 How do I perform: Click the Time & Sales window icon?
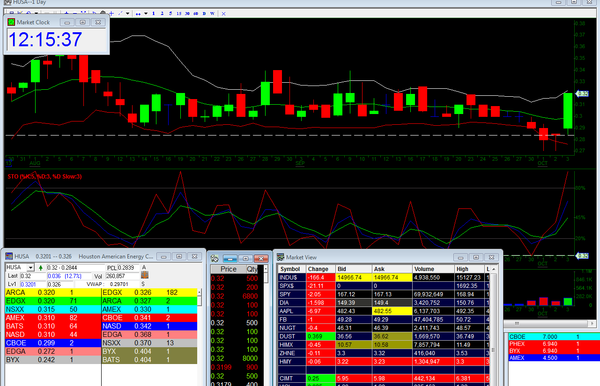pyautogui.click(x=214, y=259)
